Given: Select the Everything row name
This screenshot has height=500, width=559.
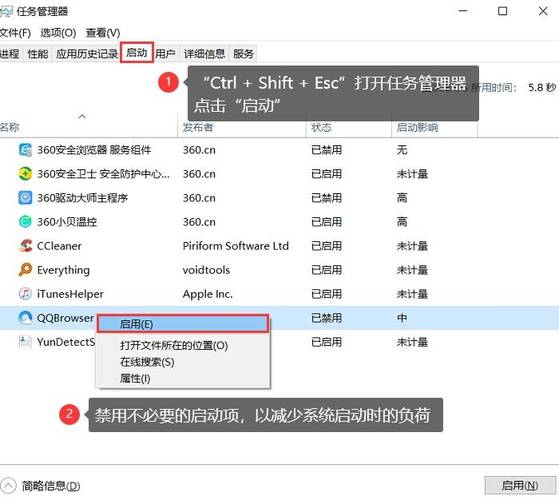Looking at the screenshot, I should click(x=63, y=270).
